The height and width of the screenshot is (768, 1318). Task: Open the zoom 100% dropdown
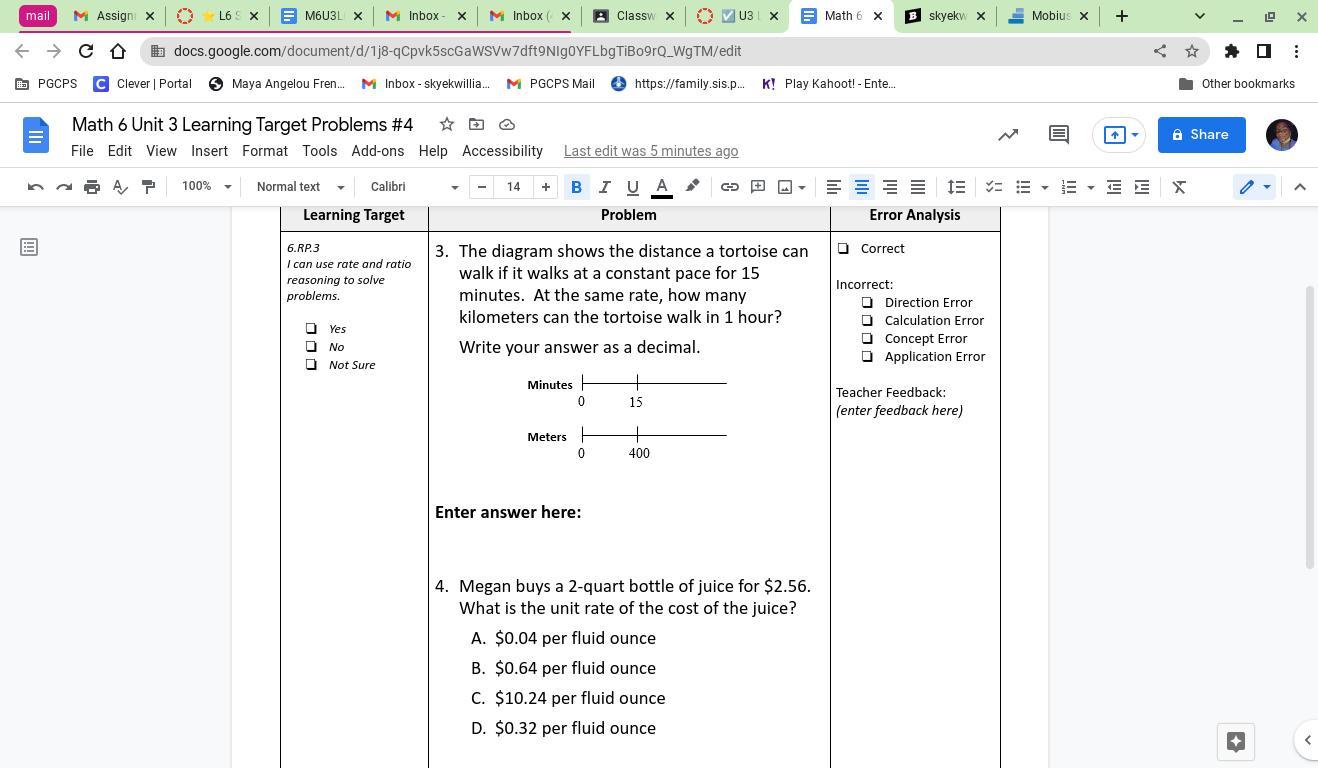coord(206,187)
